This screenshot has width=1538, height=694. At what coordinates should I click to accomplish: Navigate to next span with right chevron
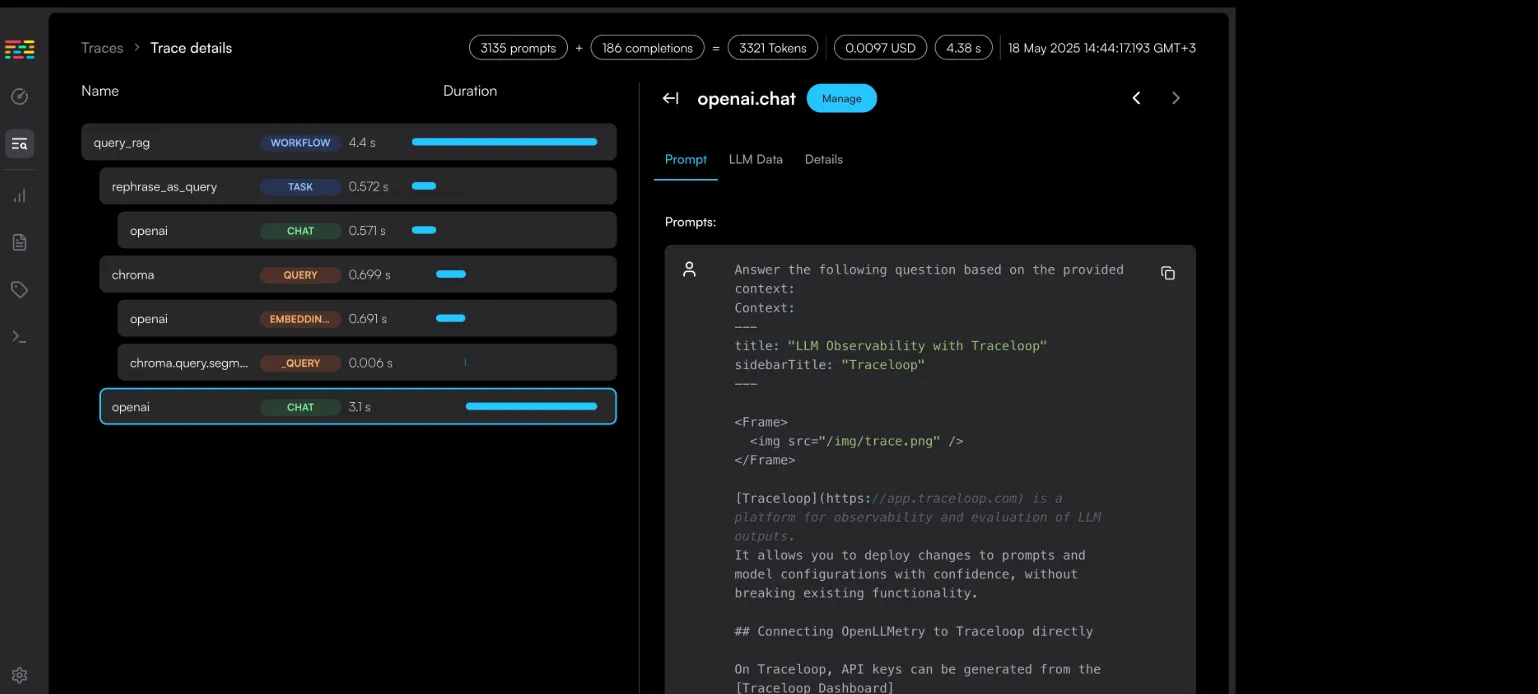click(1176, 98)
